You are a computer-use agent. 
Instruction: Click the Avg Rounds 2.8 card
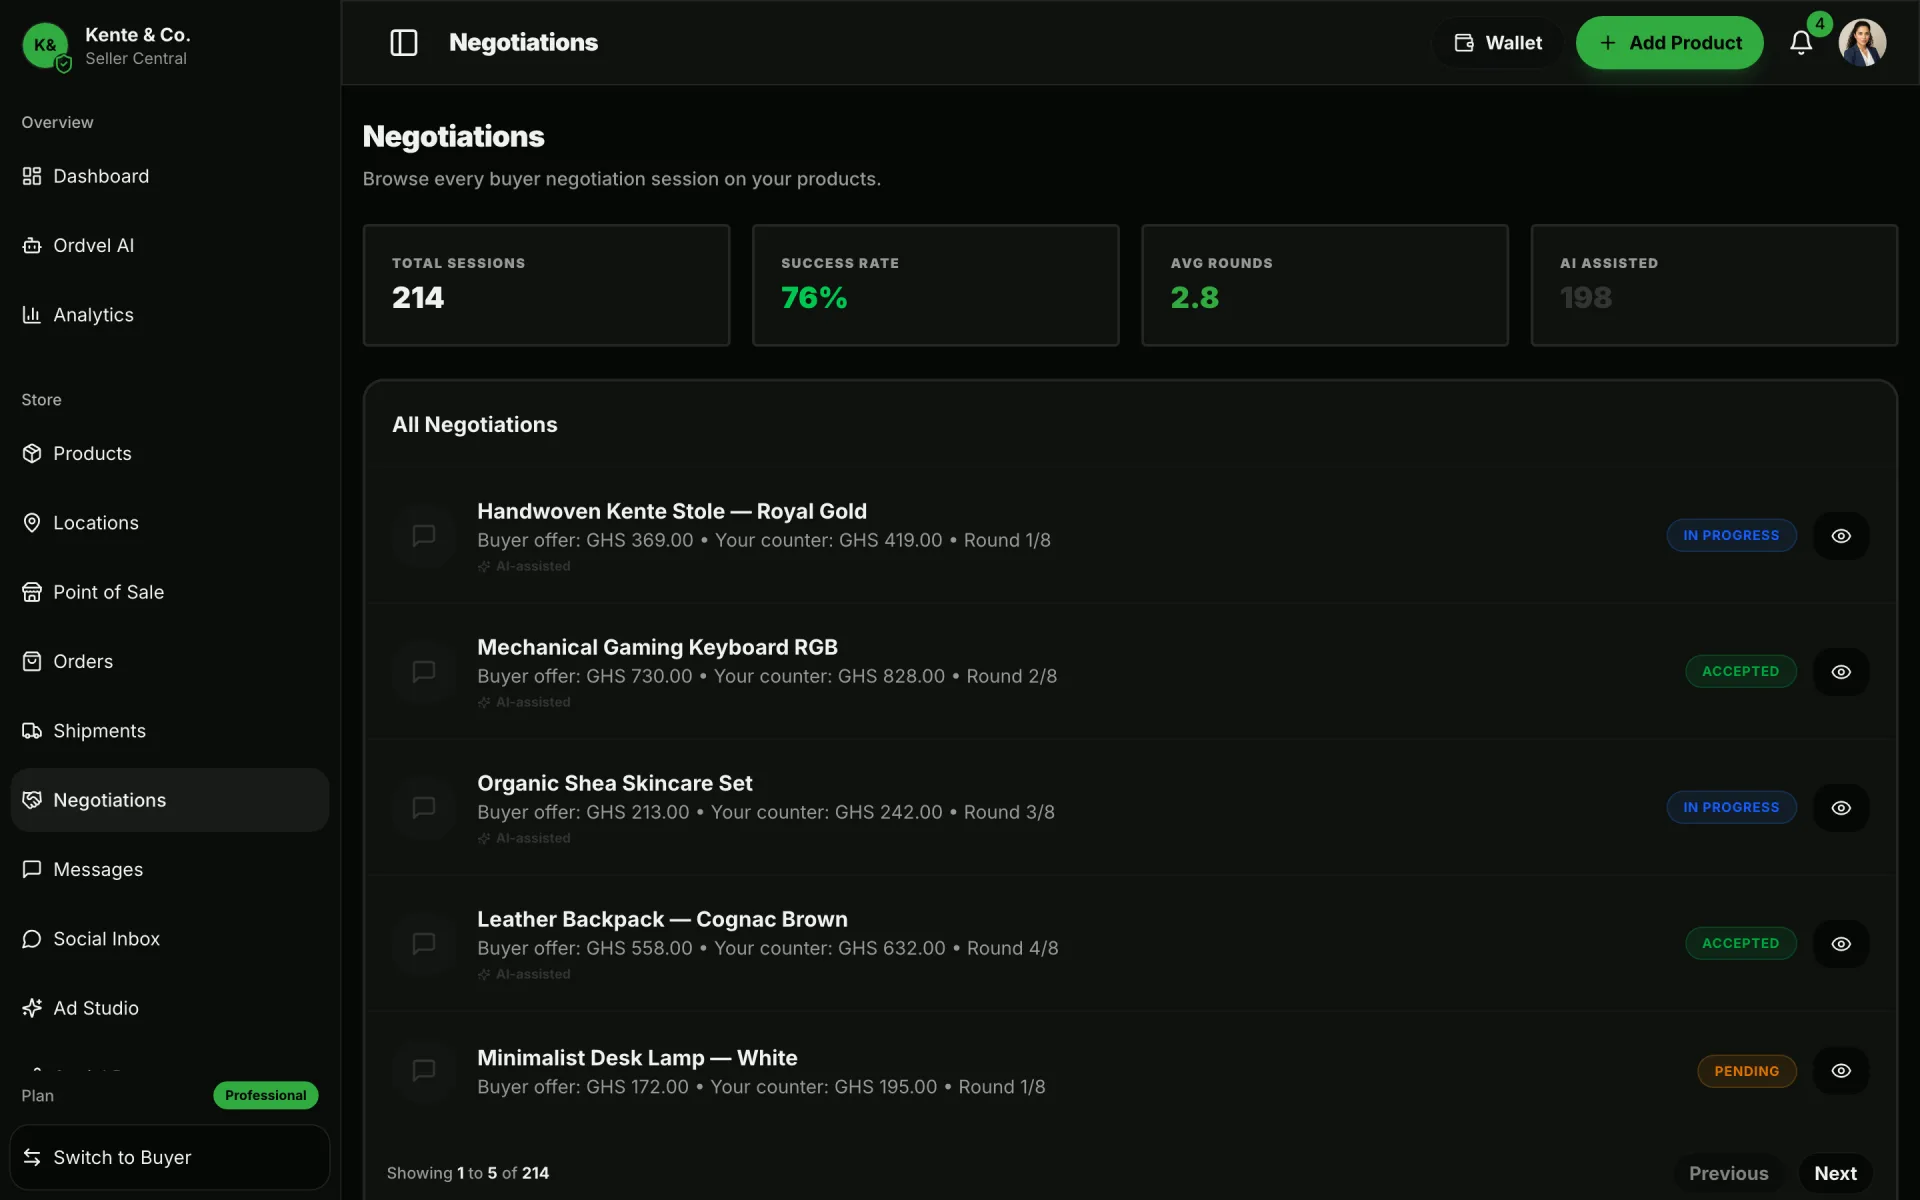[x=1325, y=286]
